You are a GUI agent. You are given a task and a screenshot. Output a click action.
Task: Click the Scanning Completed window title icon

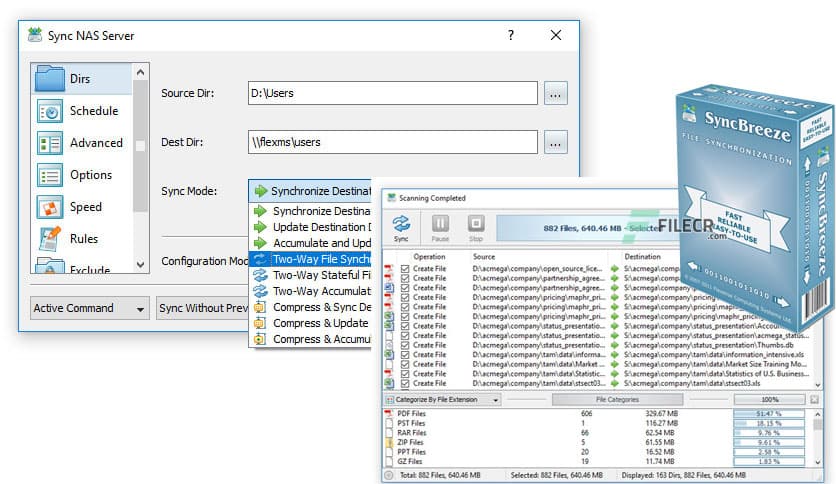click(391, 198)
